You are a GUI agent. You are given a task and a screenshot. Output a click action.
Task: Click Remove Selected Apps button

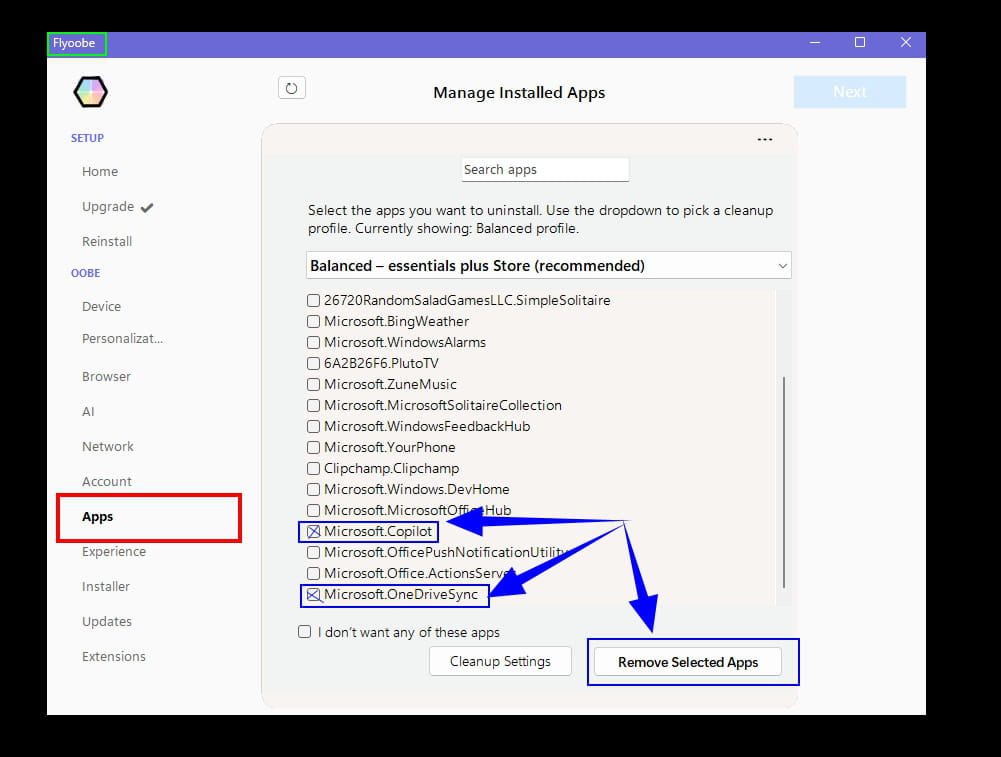(688, 662)
